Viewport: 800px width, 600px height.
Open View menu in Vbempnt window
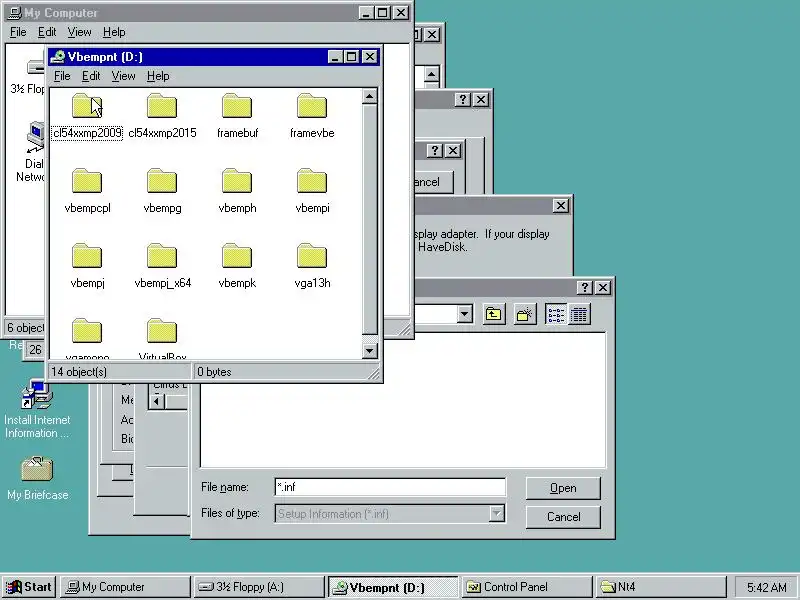(123, 76)
